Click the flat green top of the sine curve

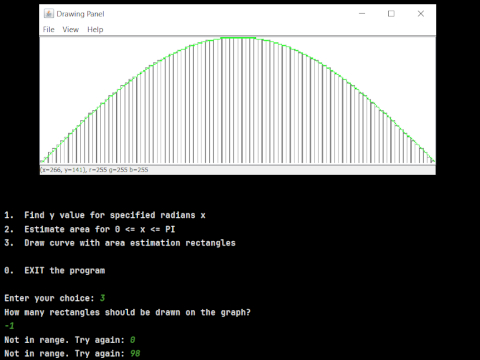click(238, 38)
